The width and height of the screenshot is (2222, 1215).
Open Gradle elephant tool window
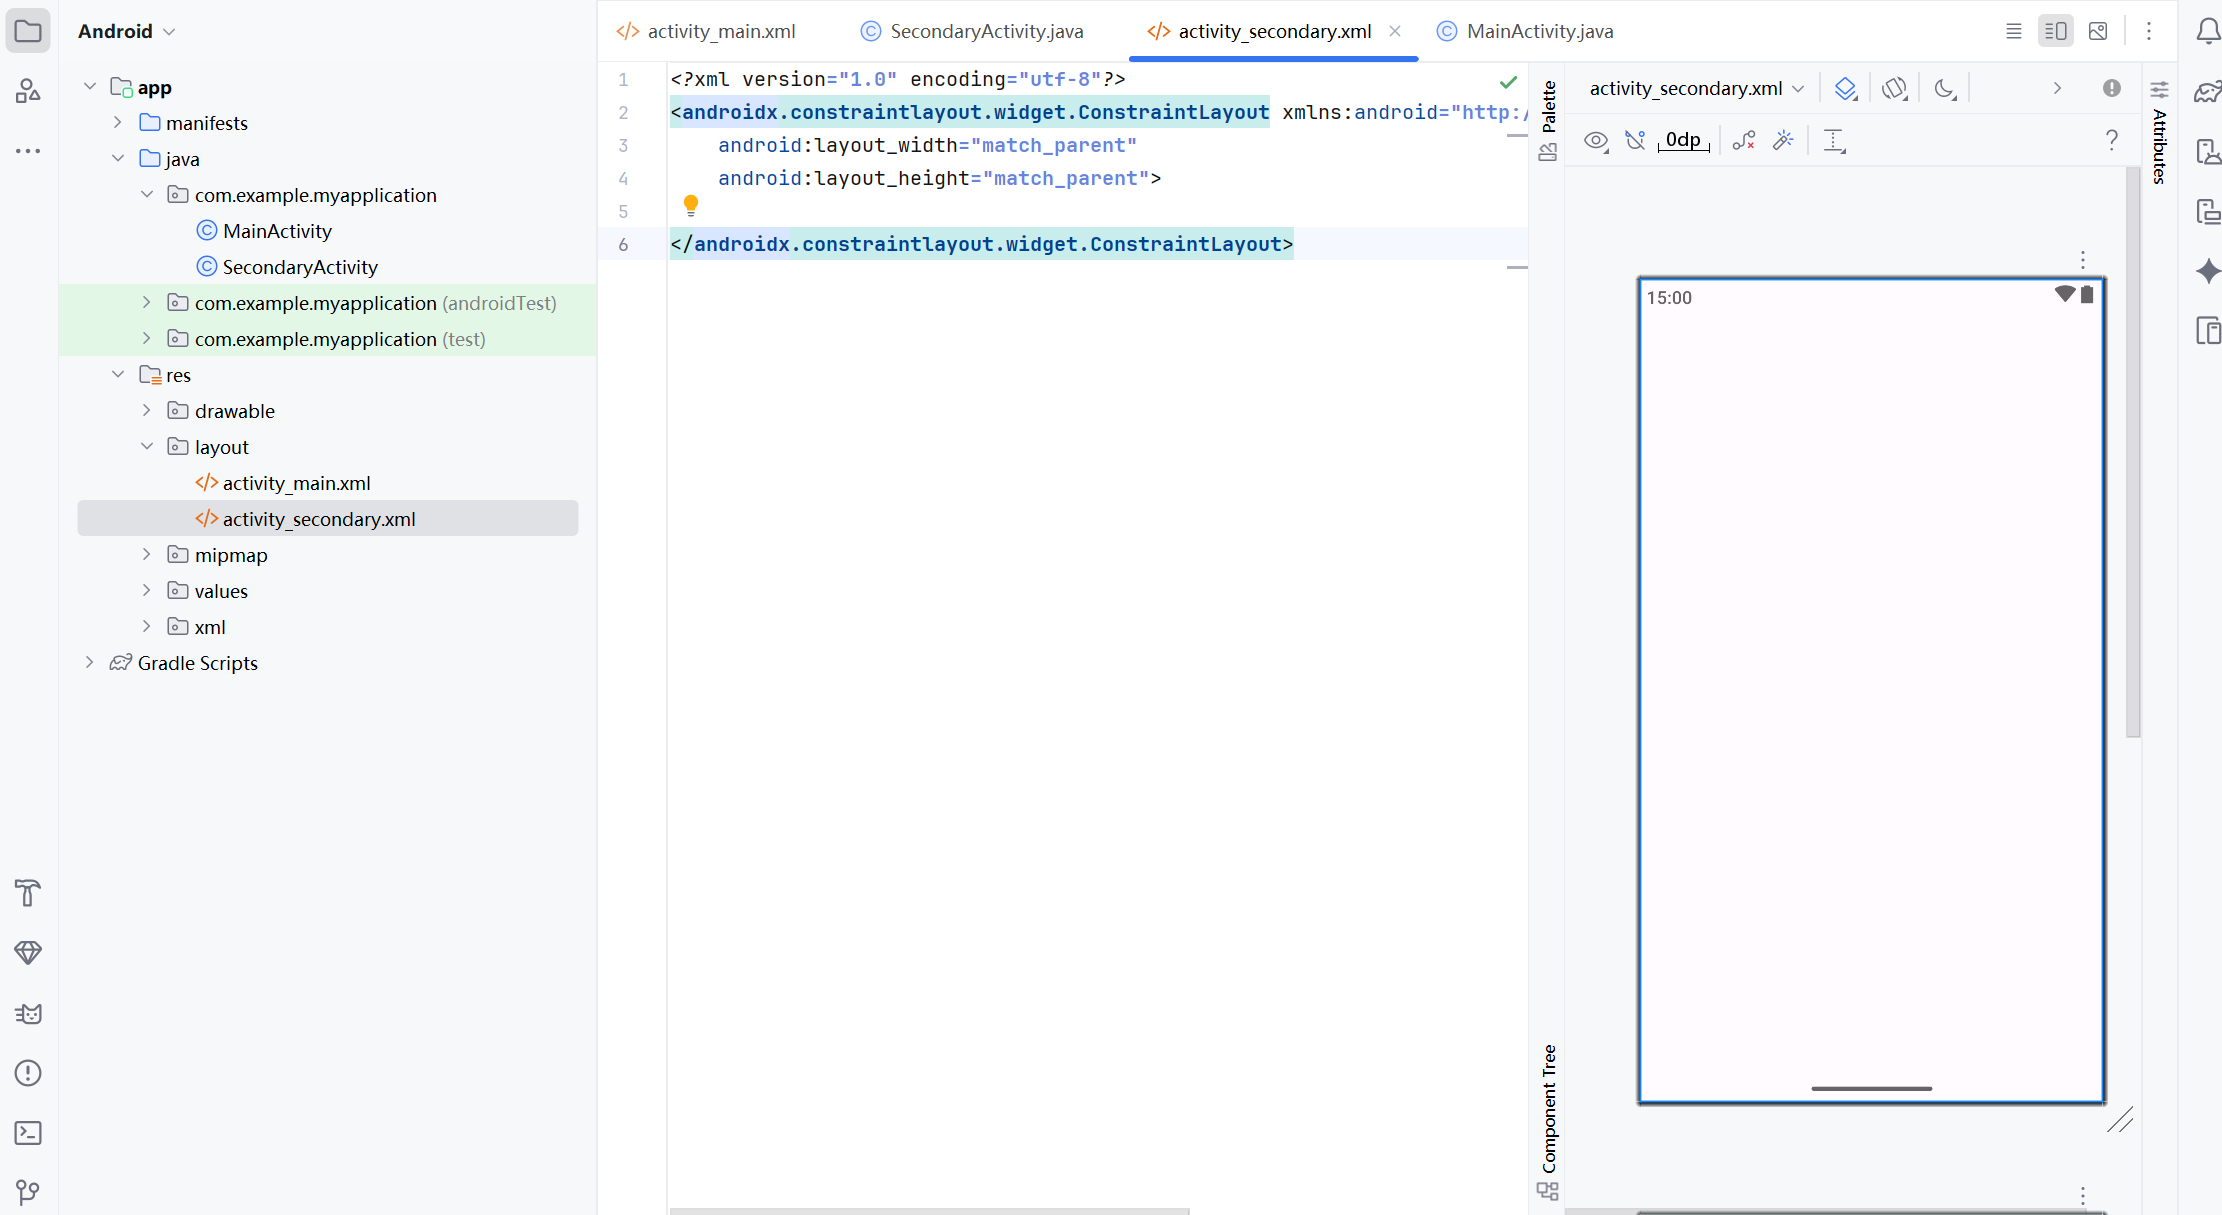2208,92
